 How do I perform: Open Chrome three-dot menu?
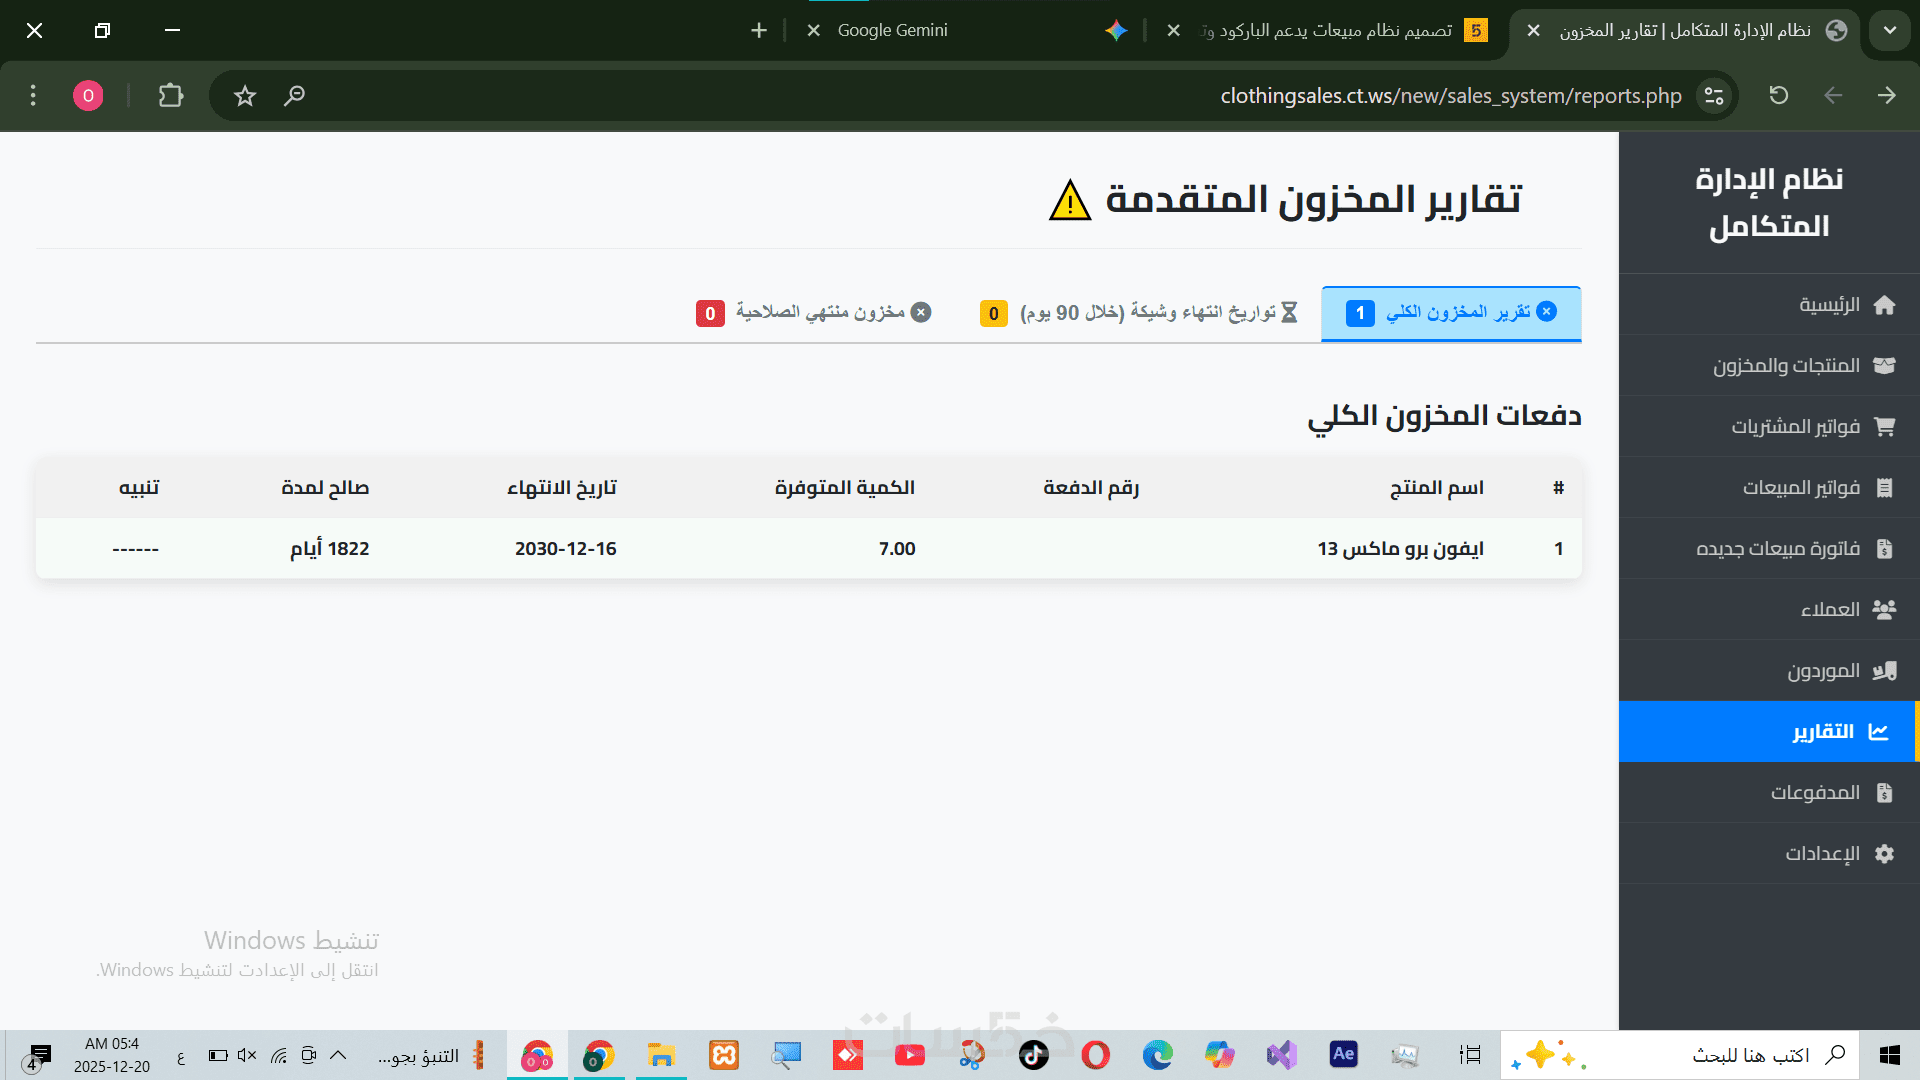(33, 95)
